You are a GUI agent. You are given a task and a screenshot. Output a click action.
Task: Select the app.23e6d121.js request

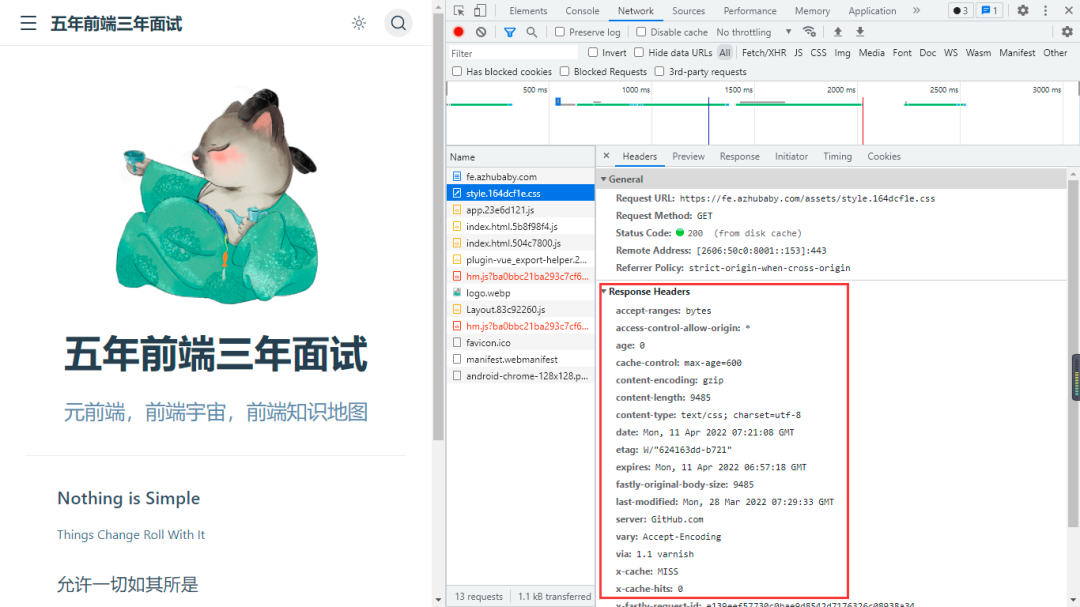[521, 209]
